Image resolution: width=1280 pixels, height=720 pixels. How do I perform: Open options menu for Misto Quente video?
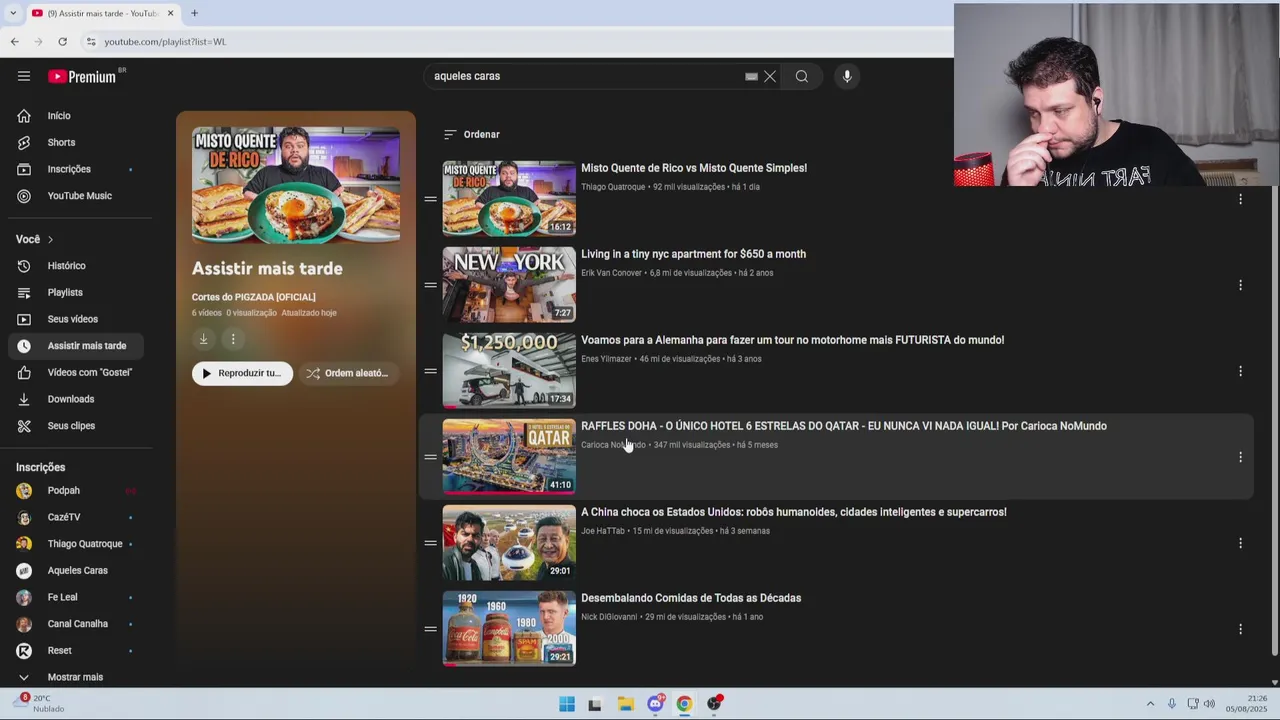click(1240, 199)
